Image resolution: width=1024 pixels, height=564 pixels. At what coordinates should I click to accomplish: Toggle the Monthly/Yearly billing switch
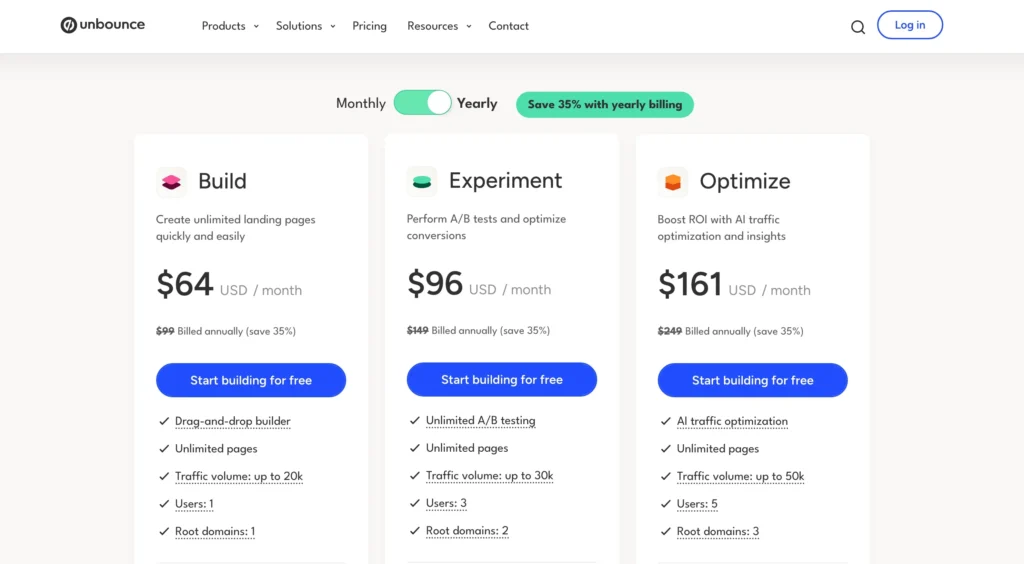pyautogui.click(x=423, y=103)
